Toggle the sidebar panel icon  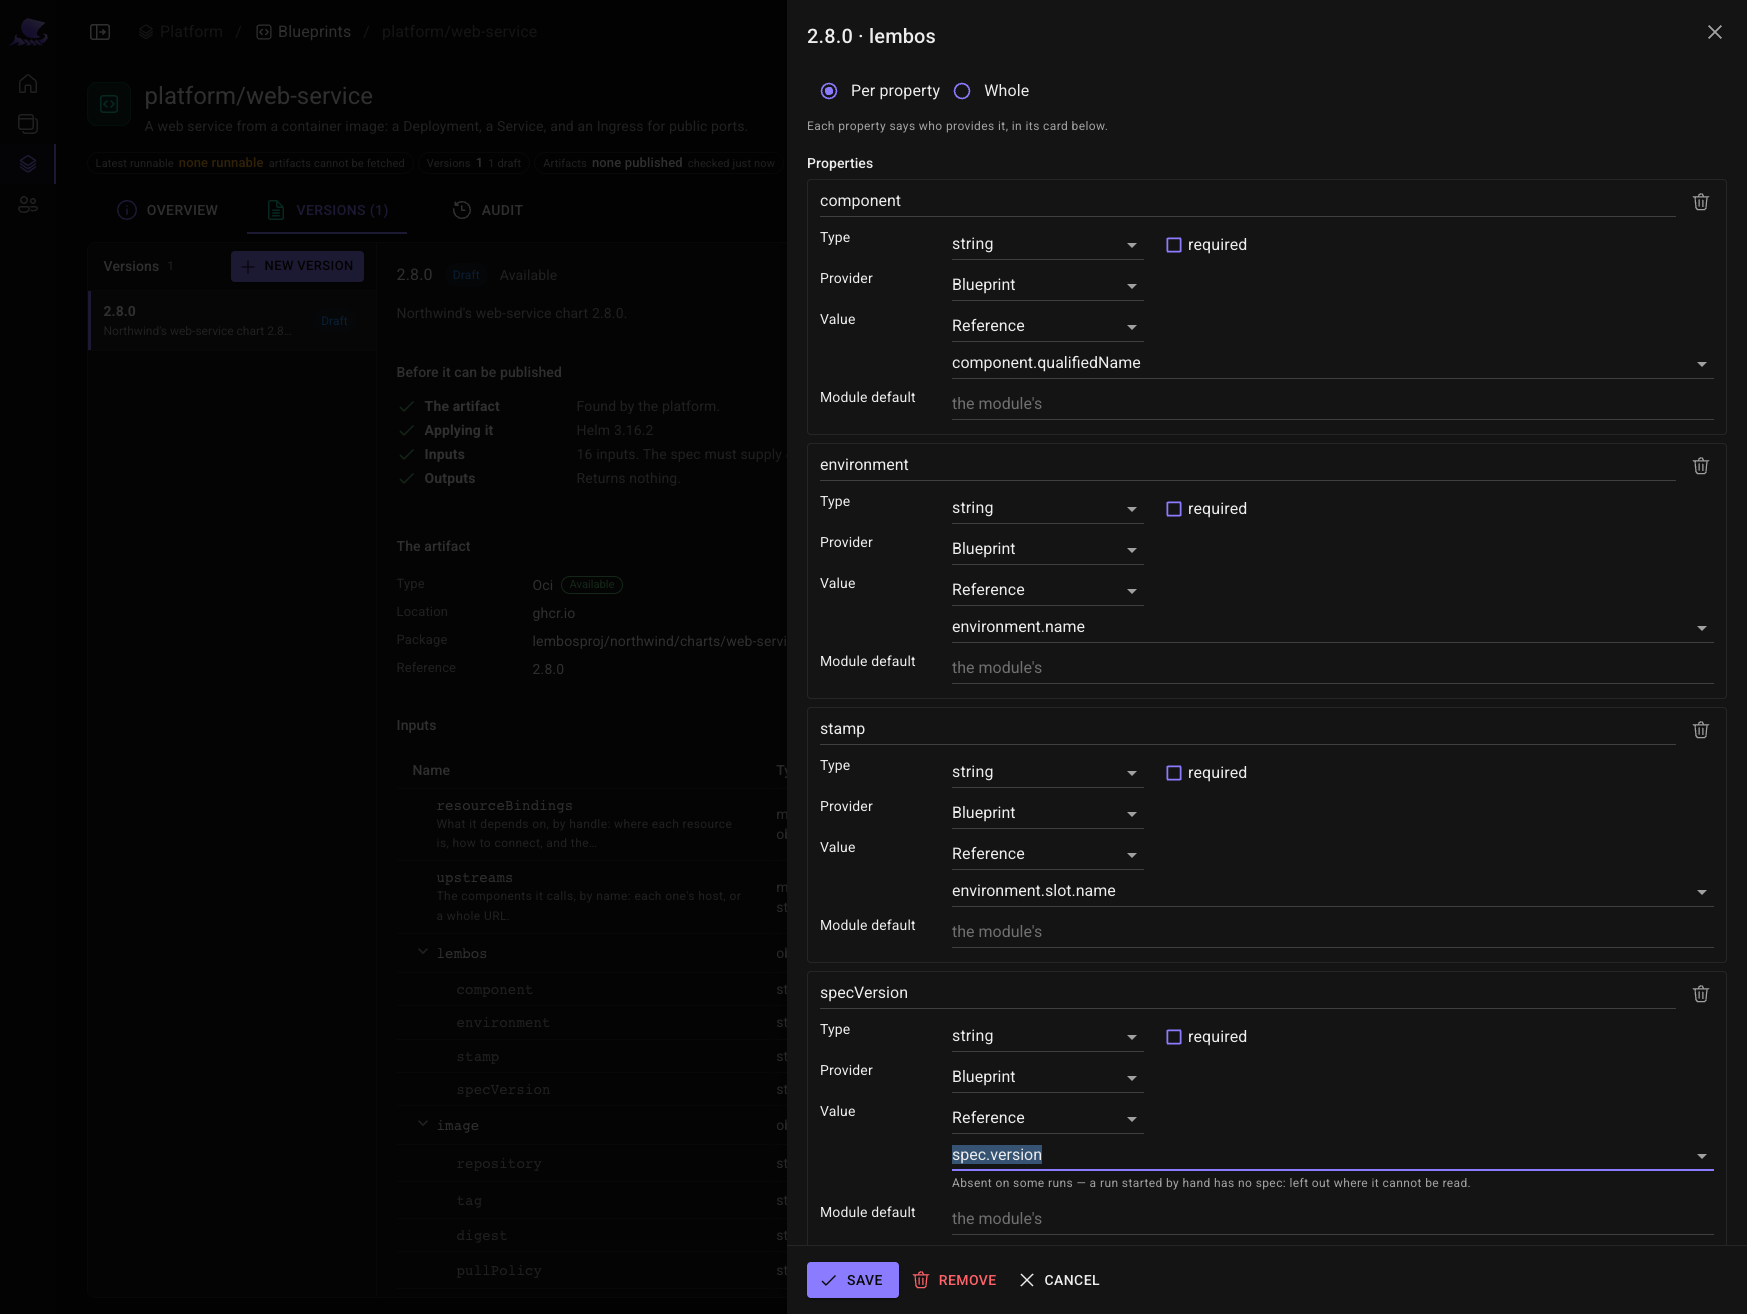click(100, 32)
